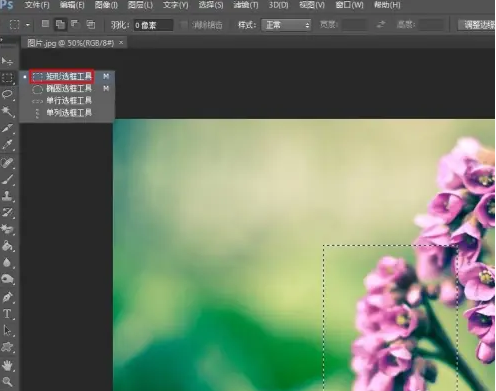This screenshot has height=391, width=496.
Task: Click the width input field
Action: pyautogui.click(x=355, y=25)
